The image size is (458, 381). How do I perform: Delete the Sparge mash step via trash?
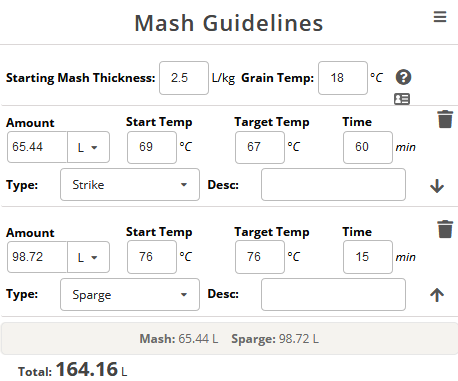click(x=445, y=229)
